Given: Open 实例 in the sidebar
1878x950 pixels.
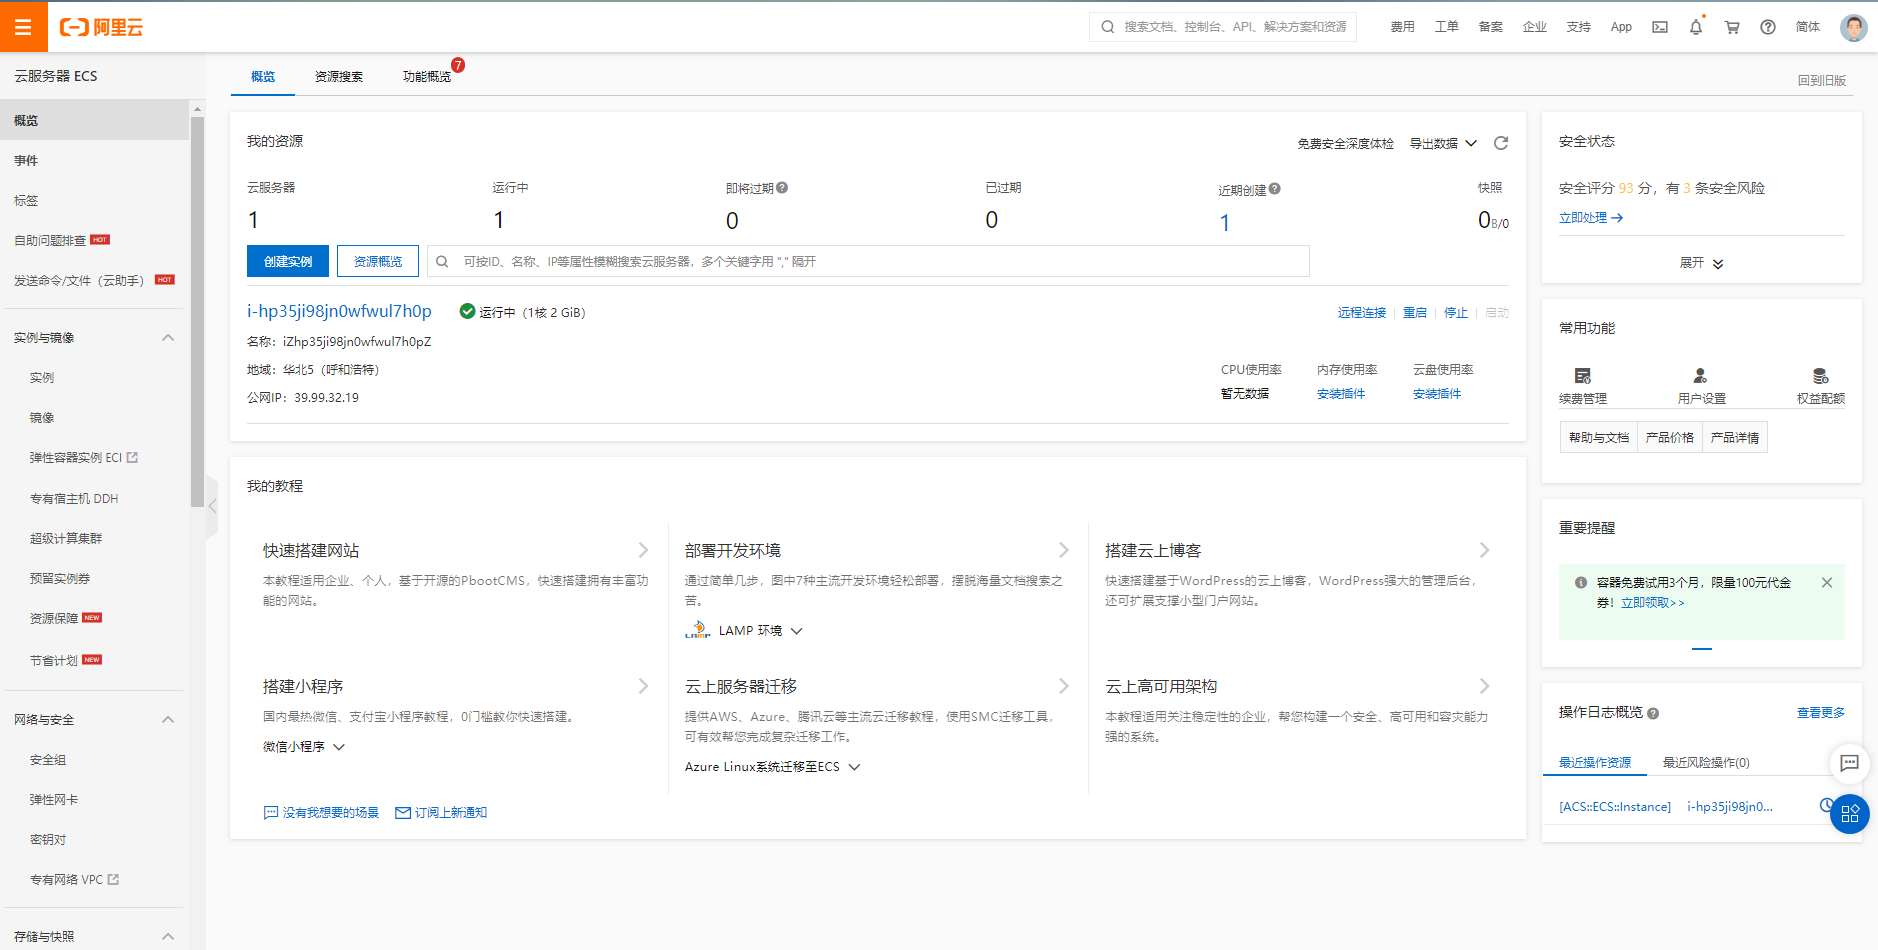Looking at the screenshot, I should pos(42,377).
